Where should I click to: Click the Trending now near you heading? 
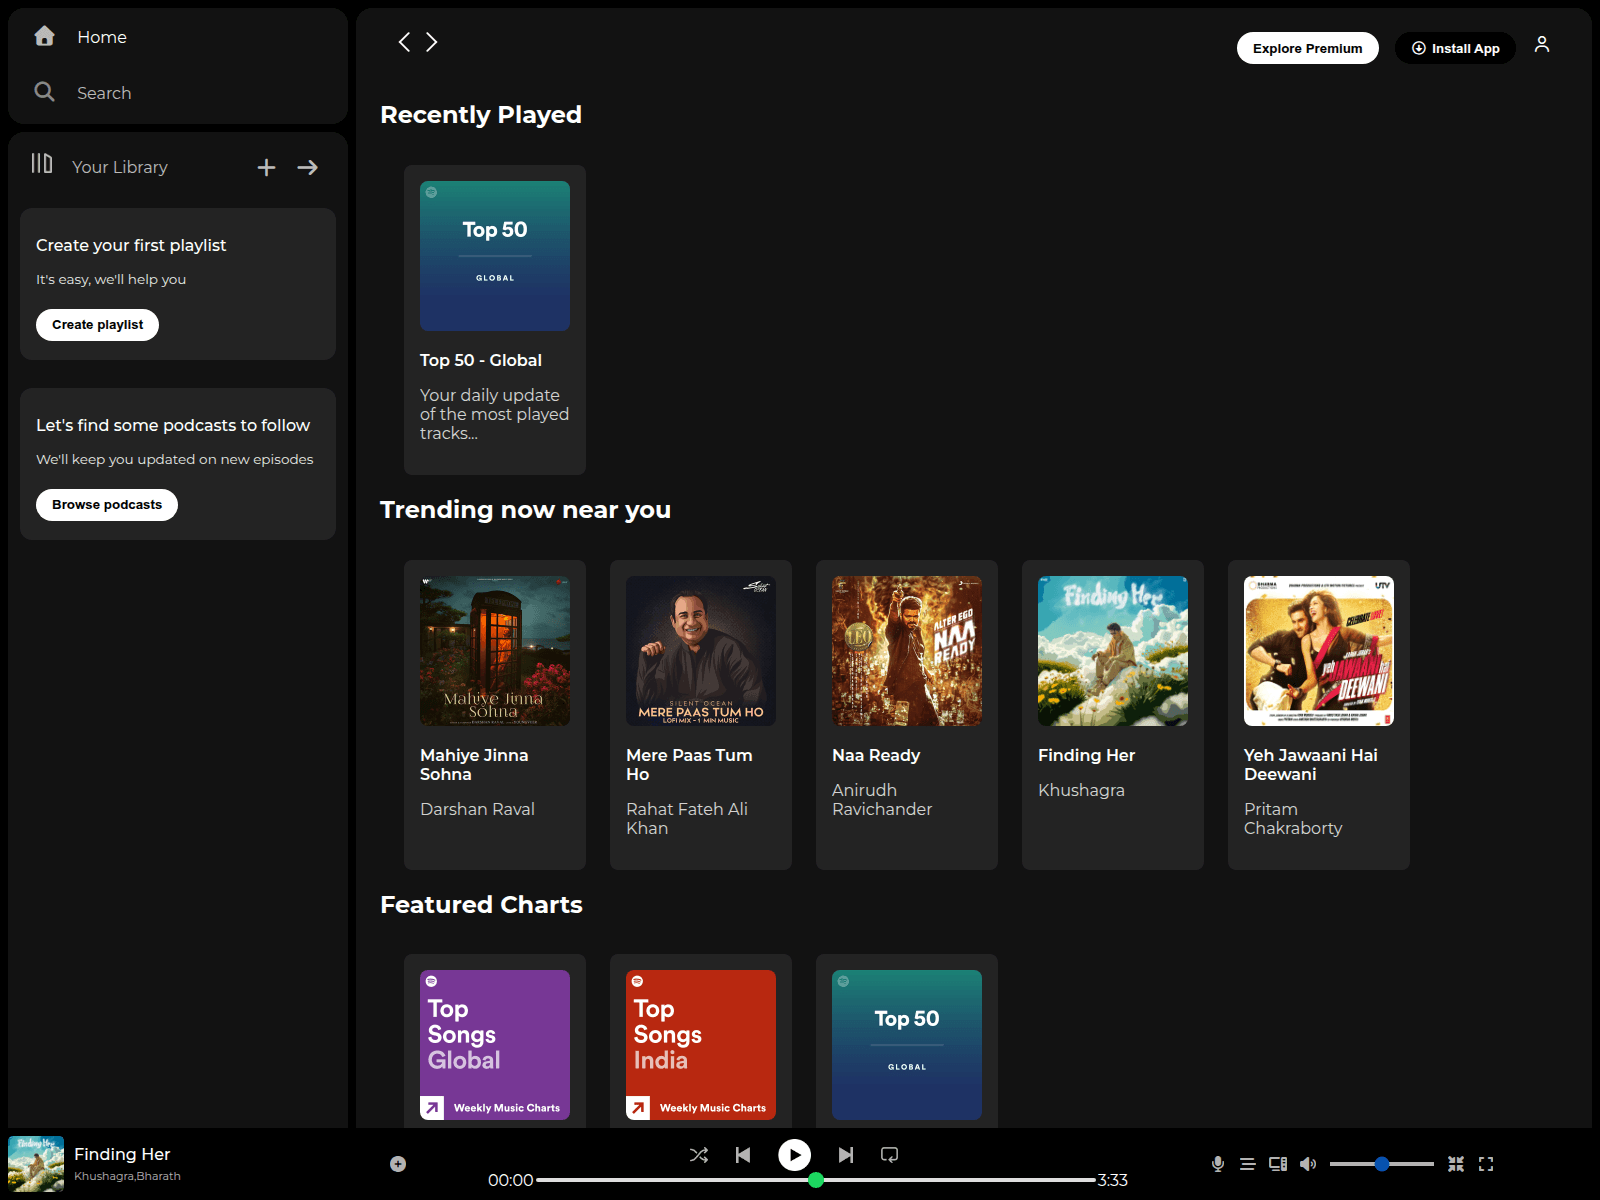tap(525, 510)
